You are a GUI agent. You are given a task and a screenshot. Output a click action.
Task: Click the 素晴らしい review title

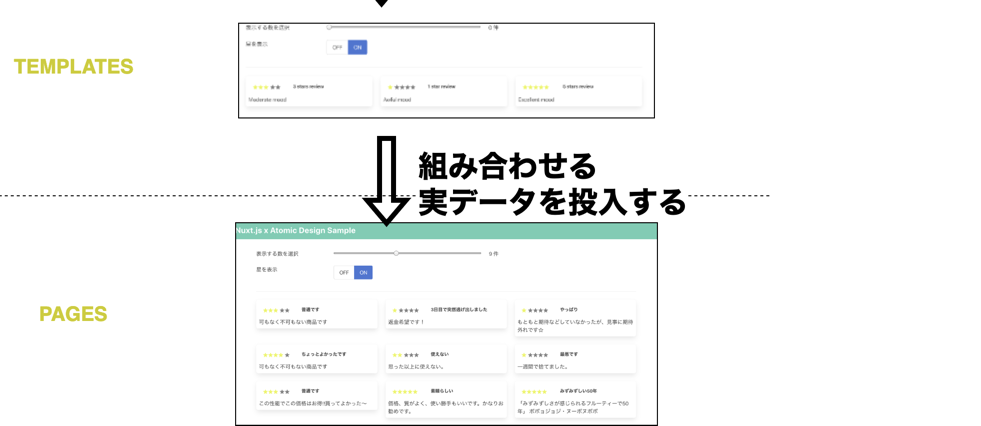(442, 391)
